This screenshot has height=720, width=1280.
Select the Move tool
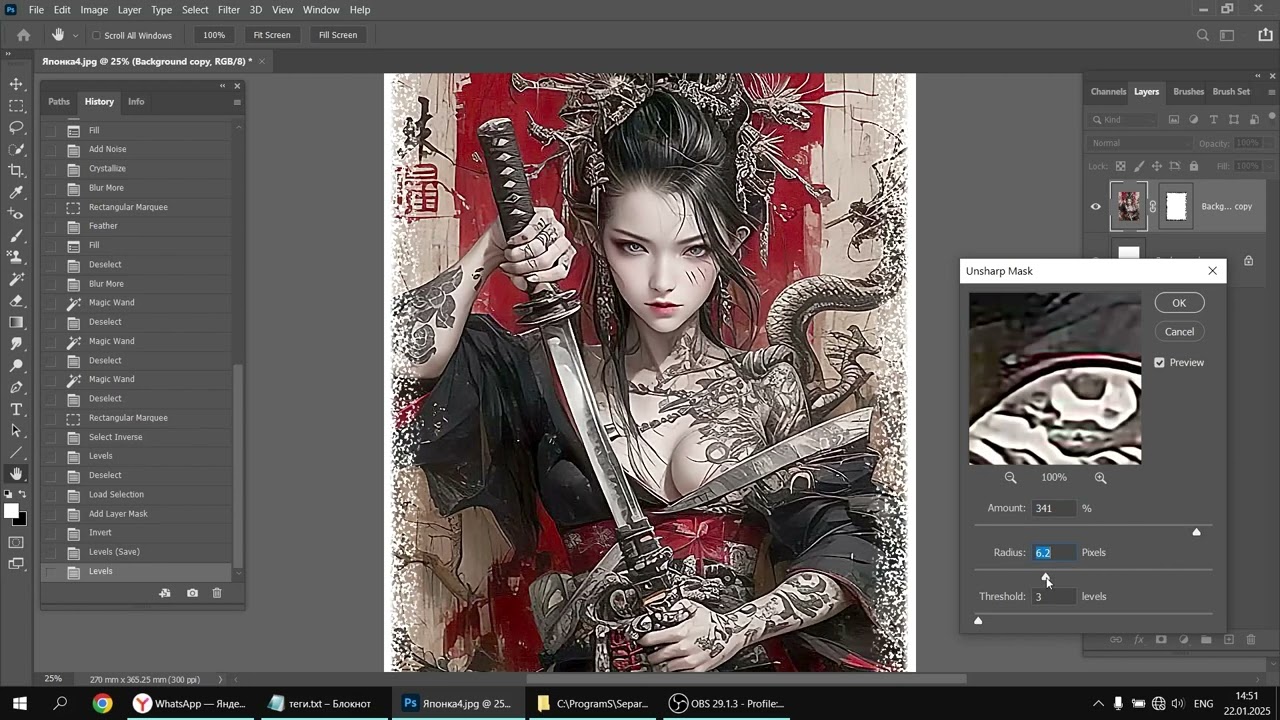[x=16, y=84]
